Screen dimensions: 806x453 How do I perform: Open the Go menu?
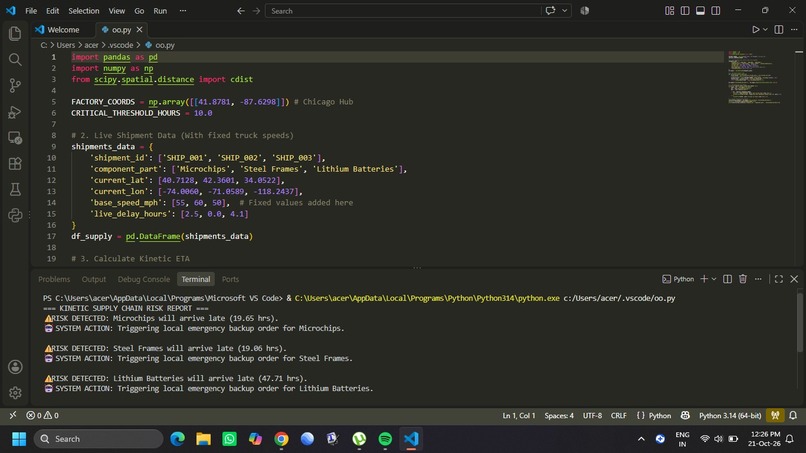[x=139, y=11]
